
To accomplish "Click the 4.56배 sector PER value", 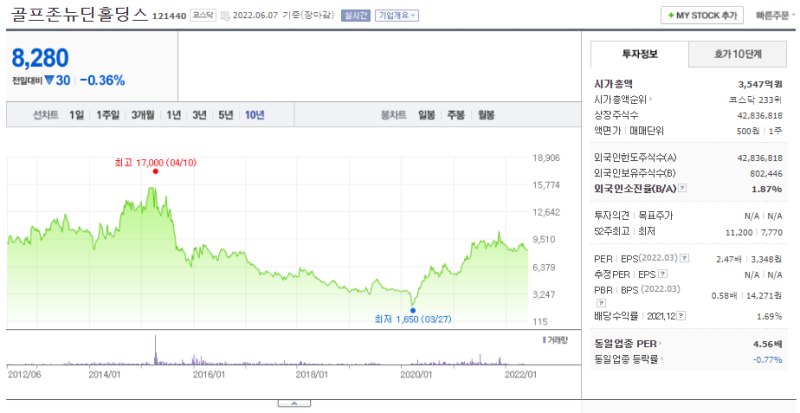I will pos(768,344).
